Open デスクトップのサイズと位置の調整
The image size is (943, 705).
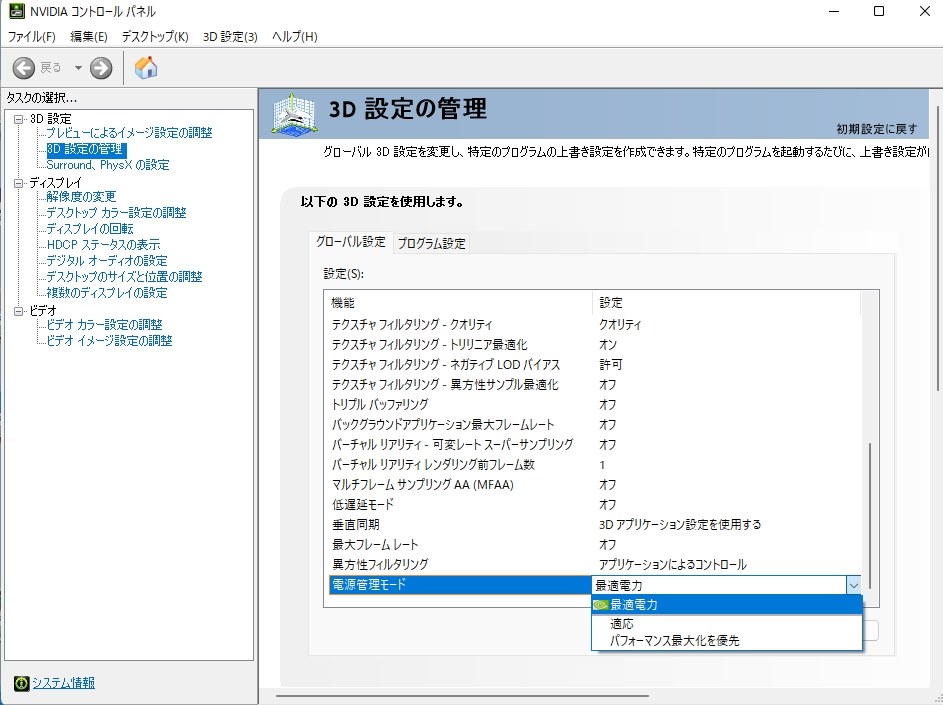124,277
